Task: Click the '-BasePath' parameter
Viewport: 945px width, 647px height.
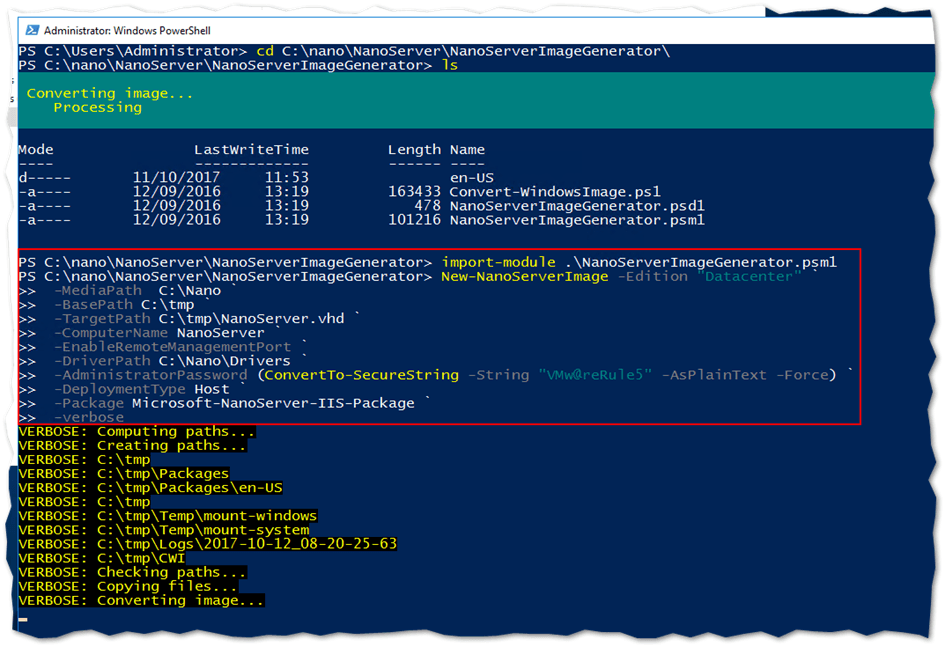Action: (93, 305)
